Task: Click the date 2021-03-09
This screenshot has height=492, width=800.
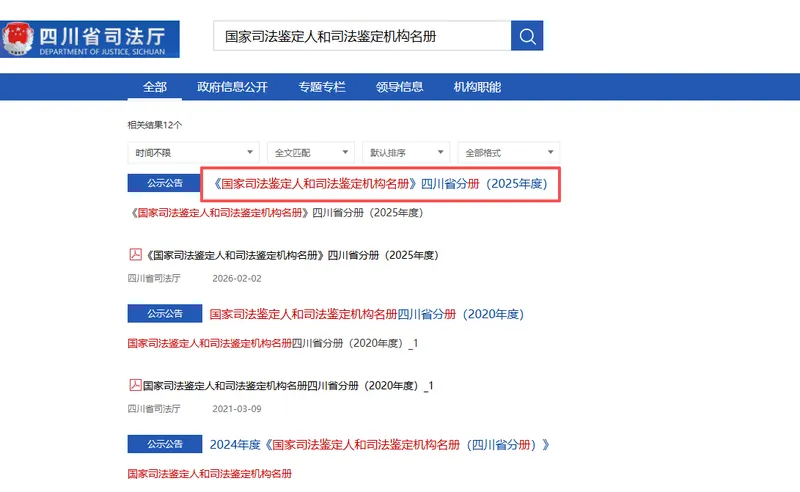Action: pos(237,409)
